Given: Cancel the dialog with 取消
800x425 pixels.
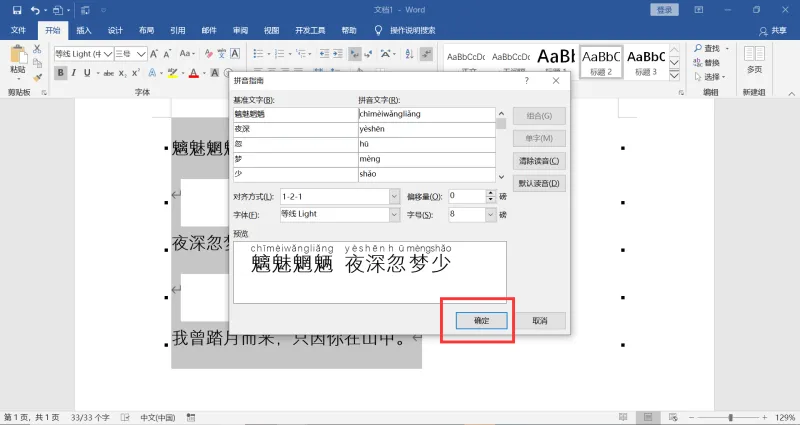Looking at the screenshot, I should 539,321.
